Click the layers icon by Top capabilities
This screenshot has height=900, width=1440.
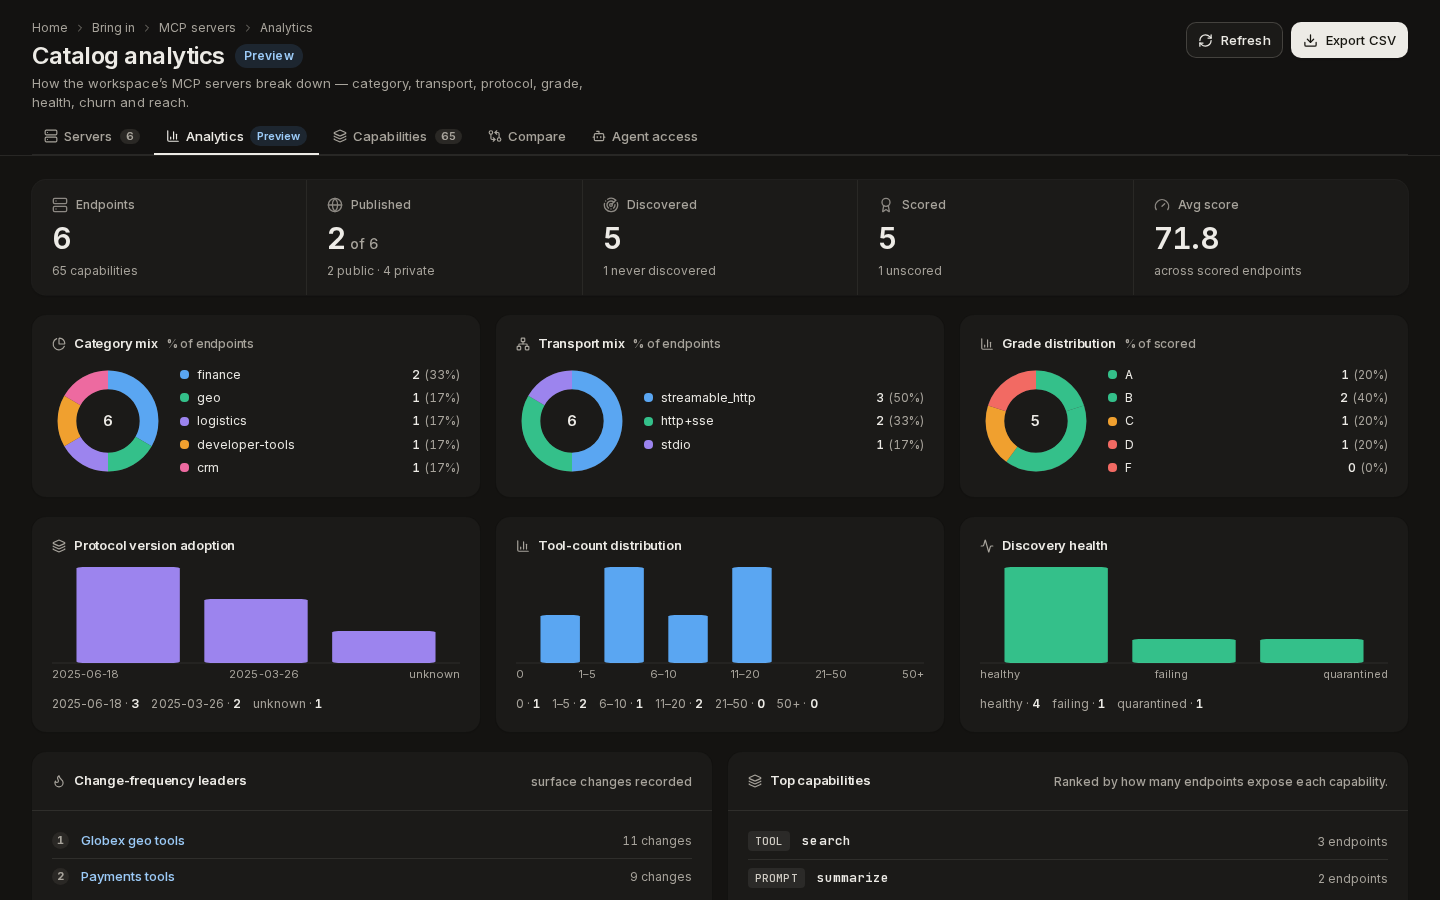click(755, 781)
